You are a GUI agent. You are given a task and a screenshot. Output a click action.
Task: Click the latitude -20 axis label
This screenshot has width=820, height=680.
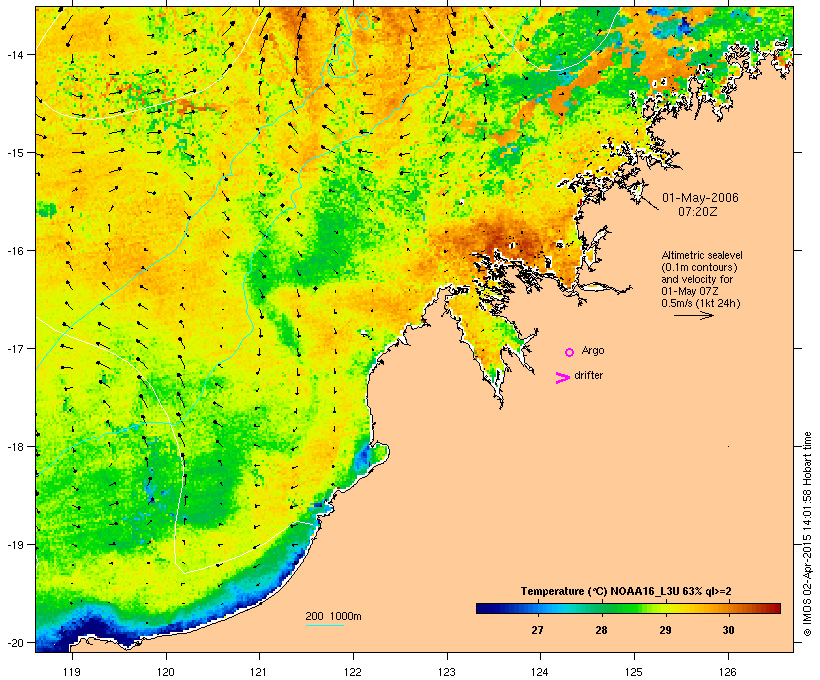14,642
